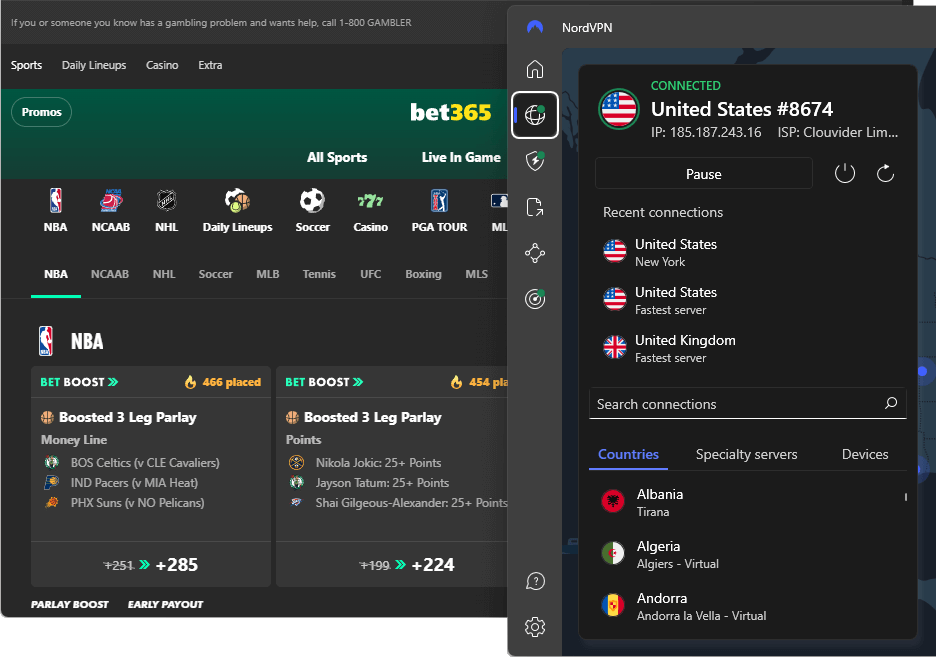Click the Albania flag icon
Viewport: 936px width, 658px height.
[x=613, y=502]
